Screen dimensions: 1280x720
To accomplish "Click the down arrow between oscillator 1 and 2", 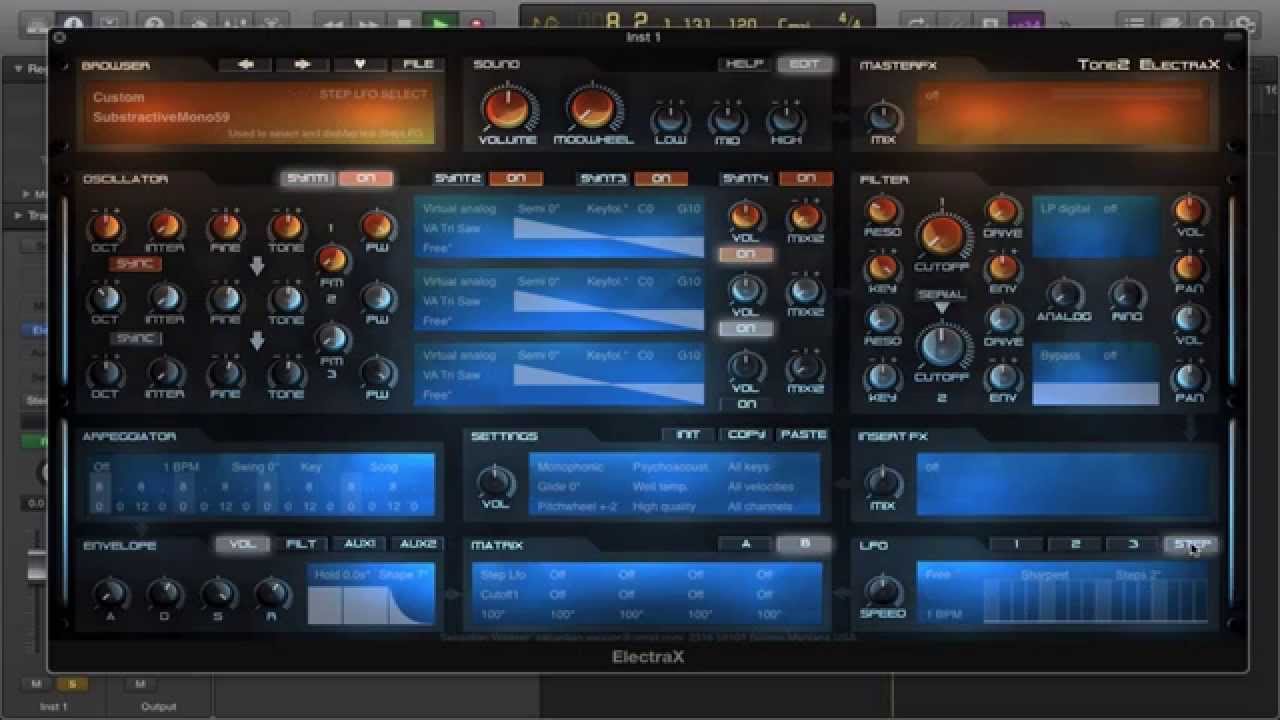I will tap(257, 266).
